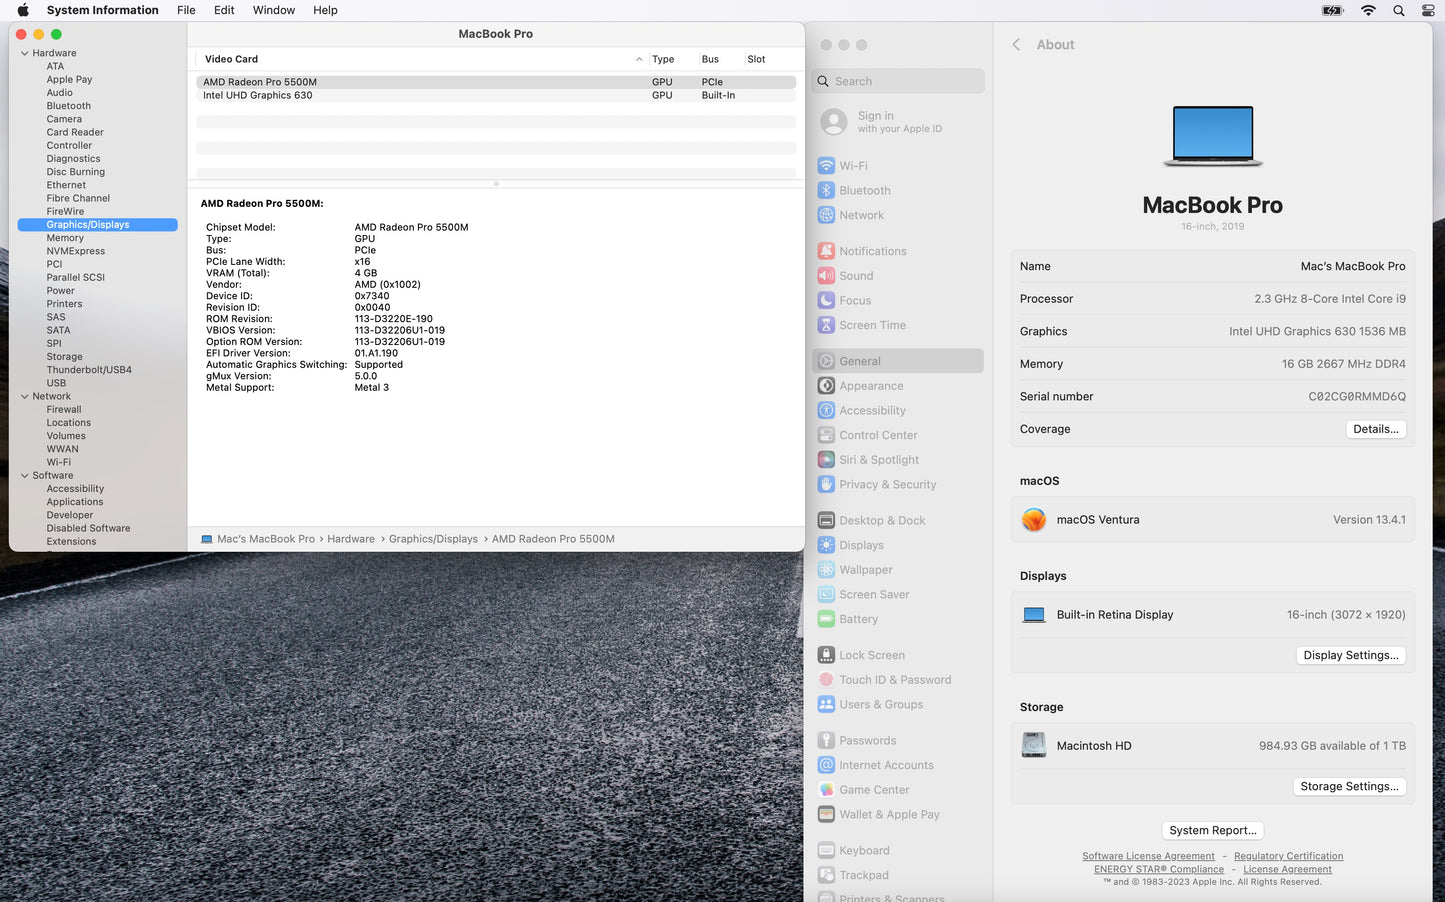Select the Touch ID & Password fingerprint icon
Screen dimensions: 1445x902
tap(826, 680)
